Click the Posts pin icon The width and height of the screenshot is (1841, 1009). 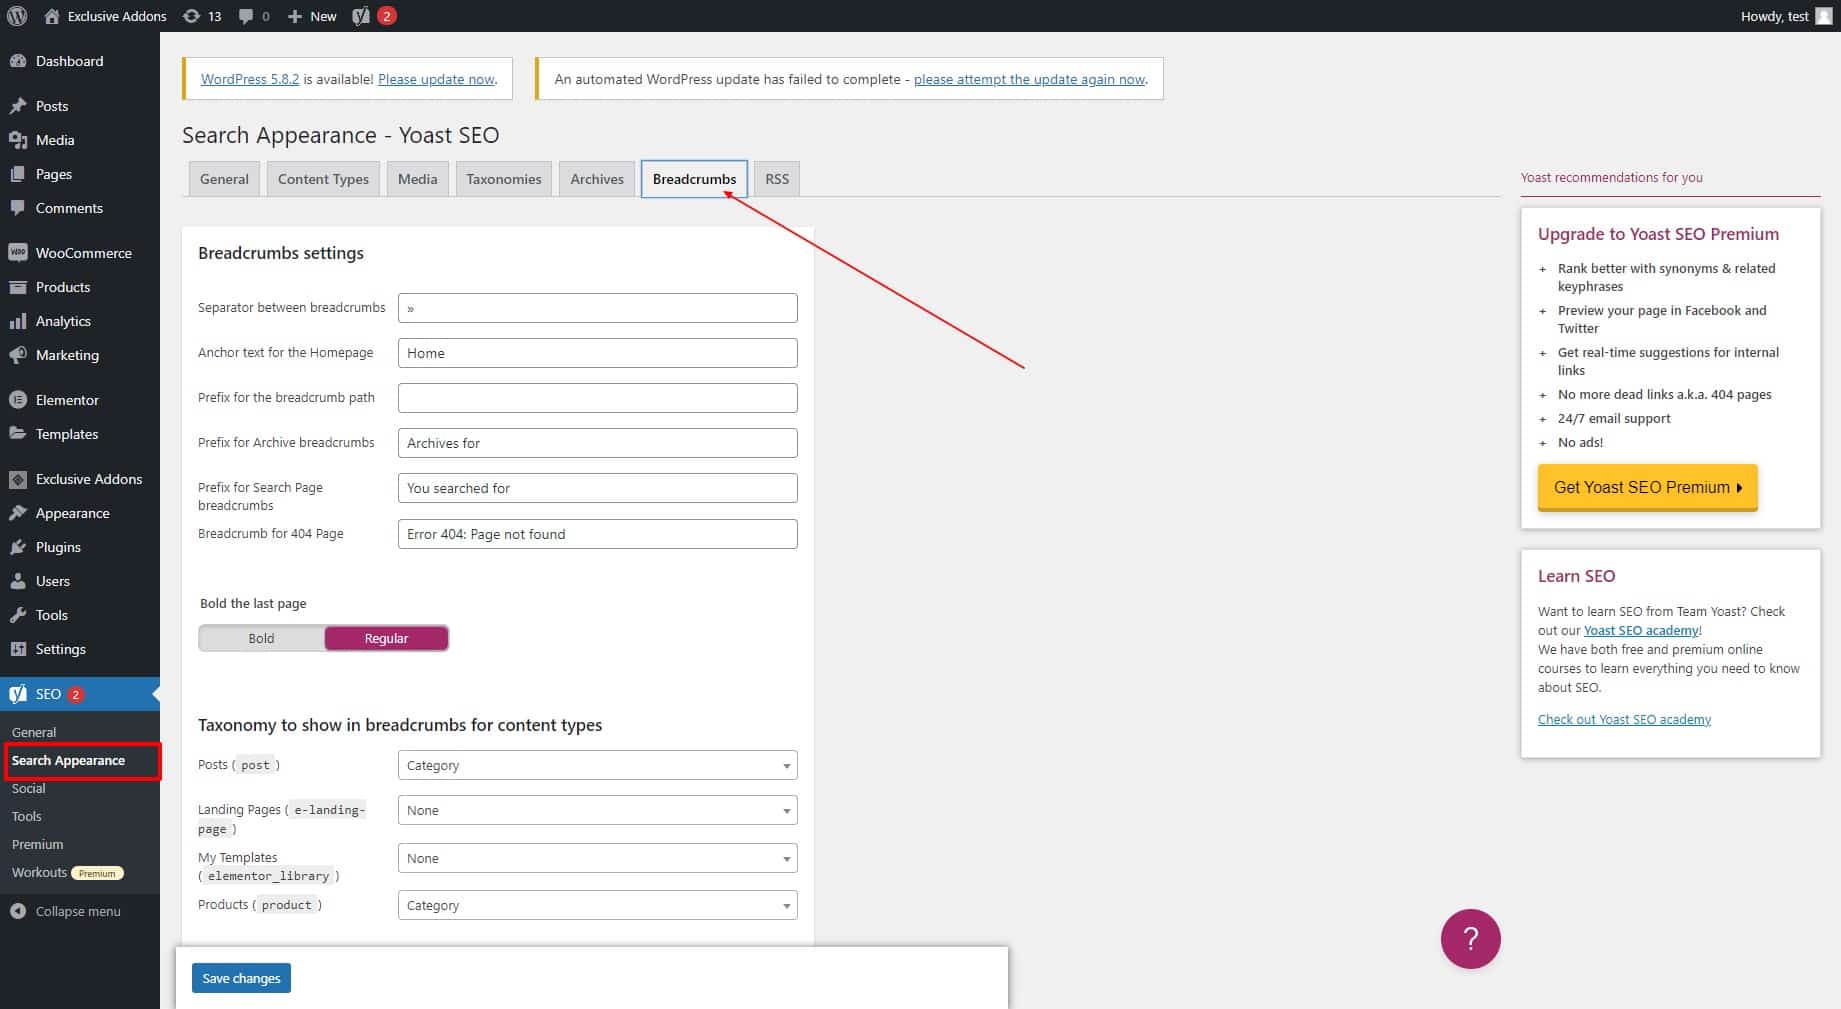coord(18,106)
